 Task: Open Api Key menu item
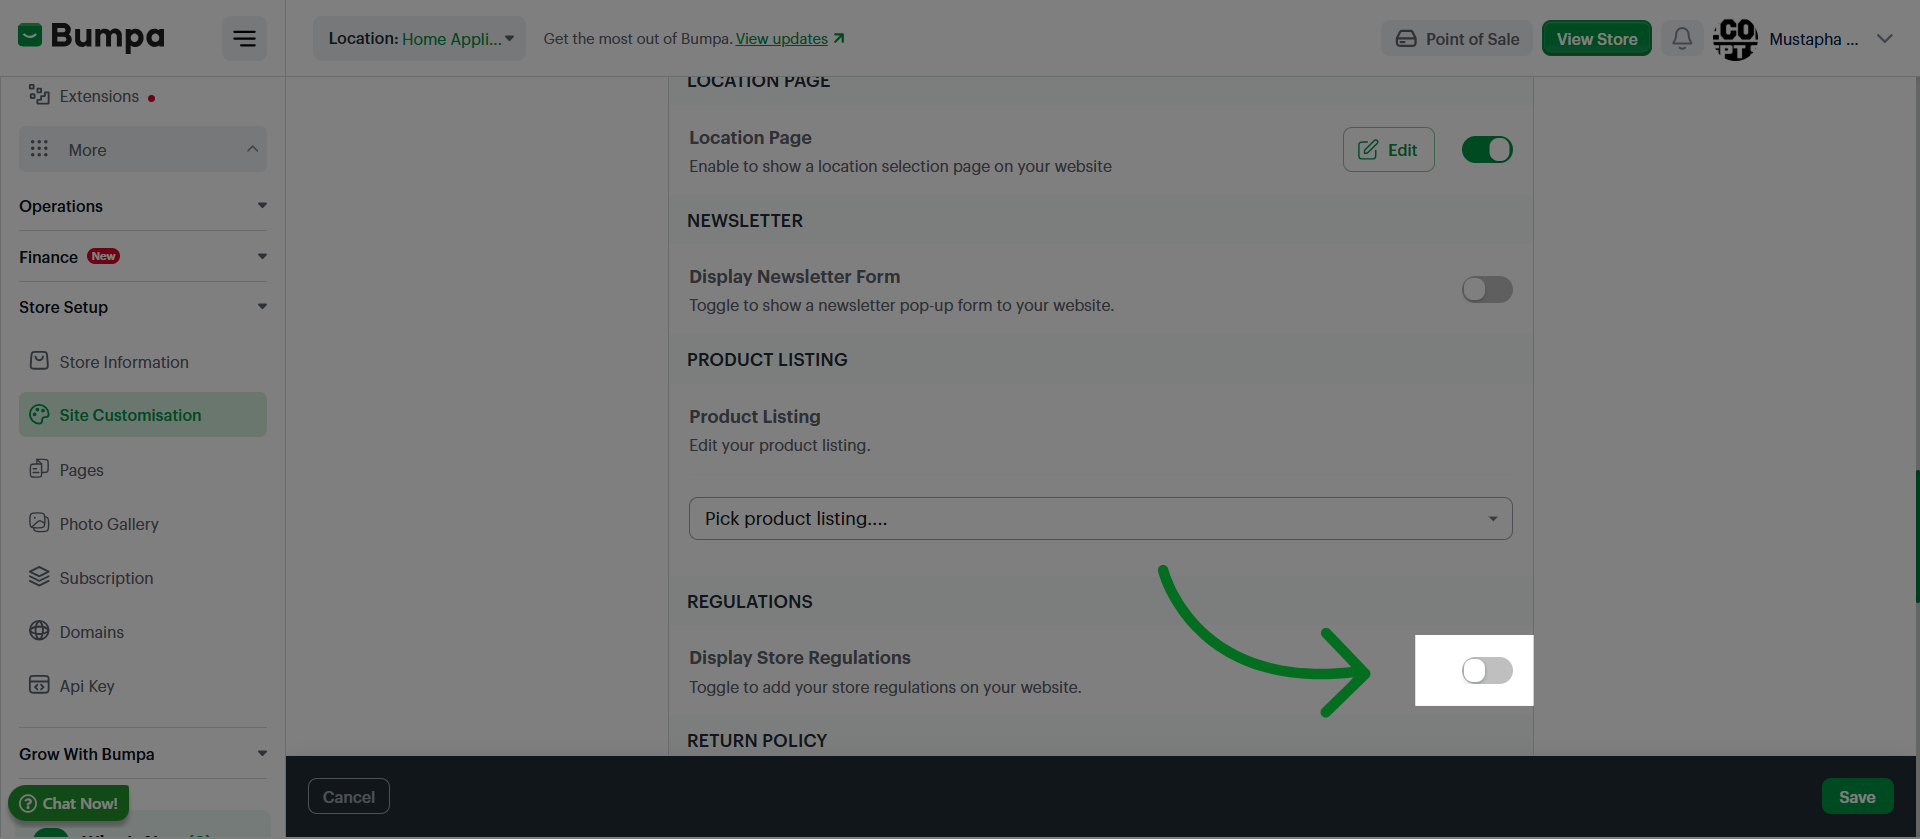click(143, 686)
